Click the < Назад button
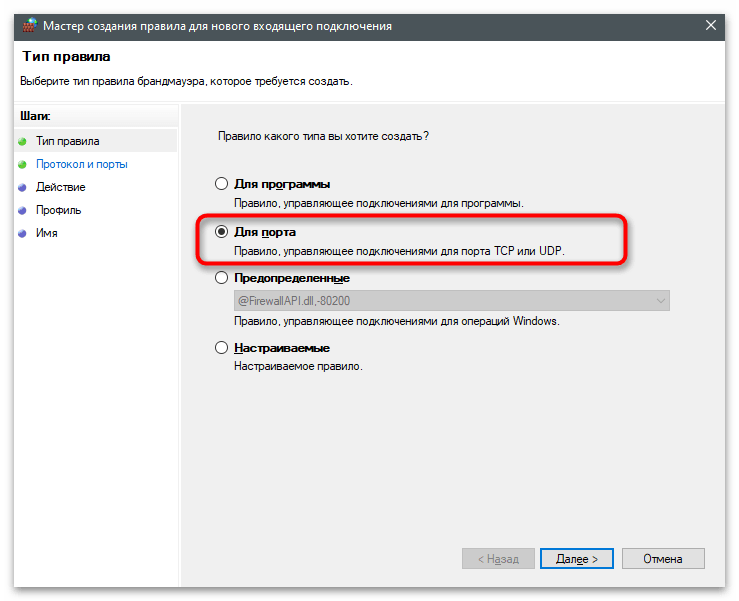 coord(498,559)
